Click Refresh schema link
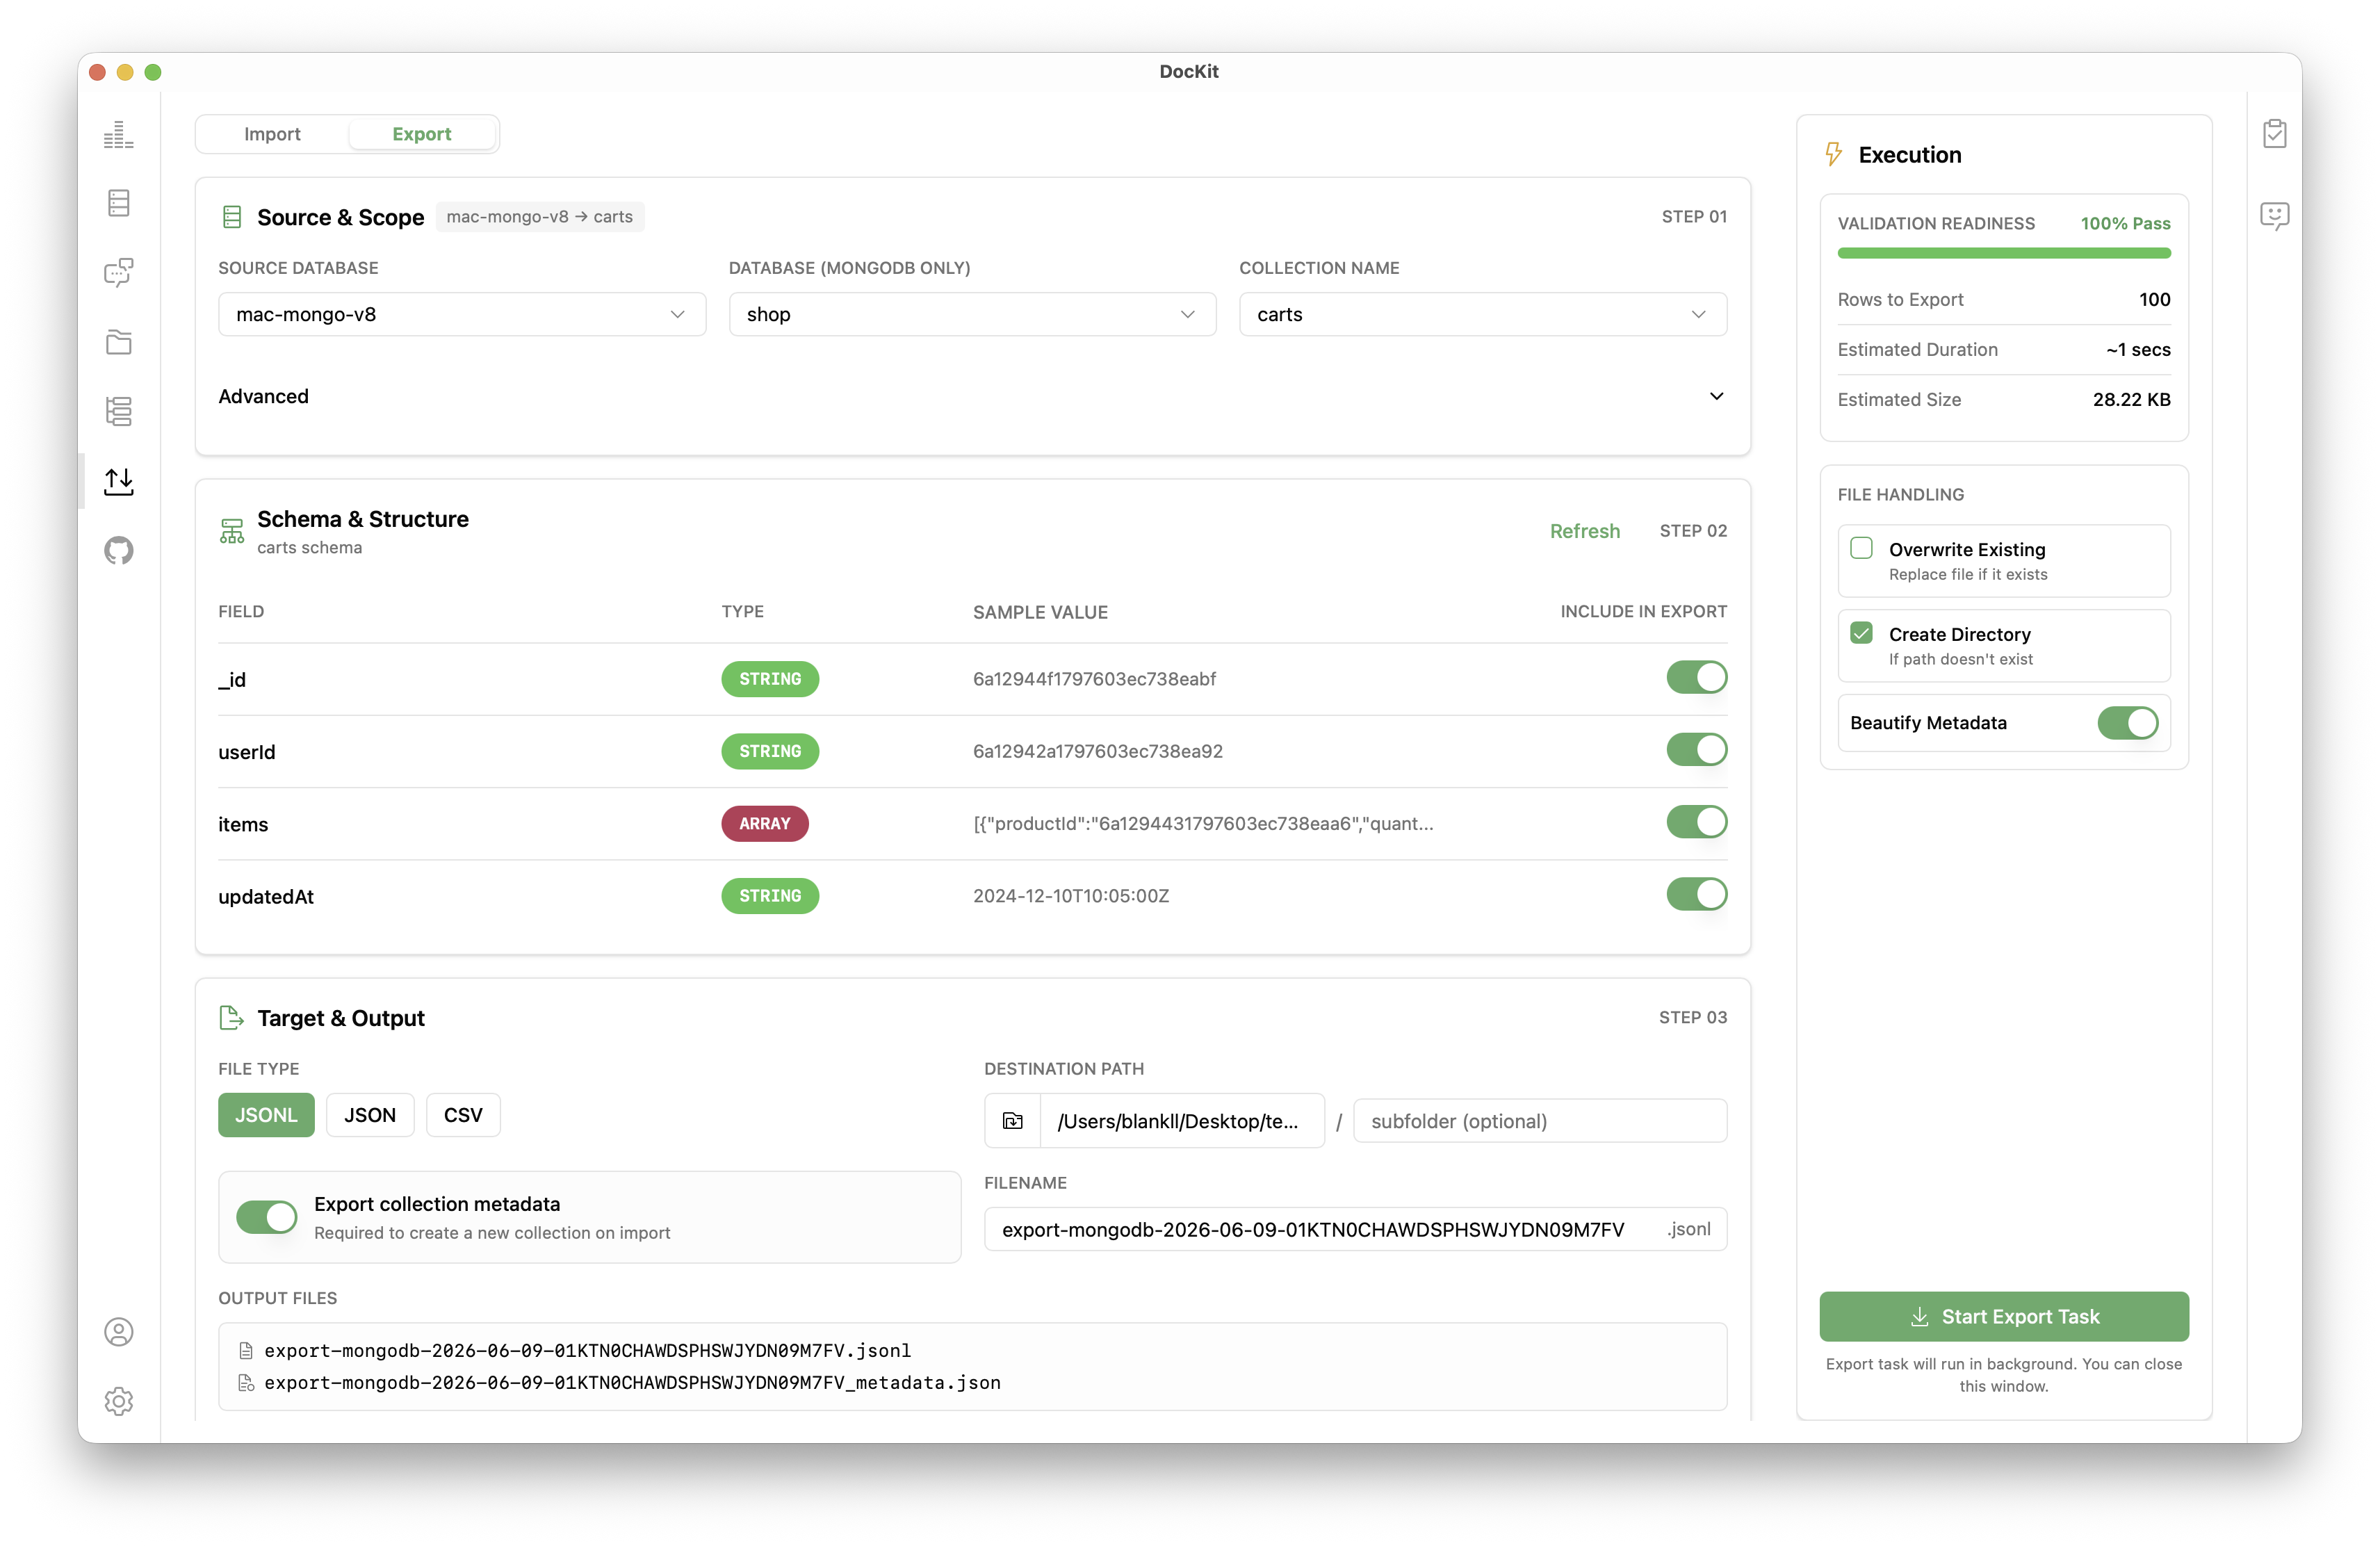 pyautogui.click(x=1584, y=531)
